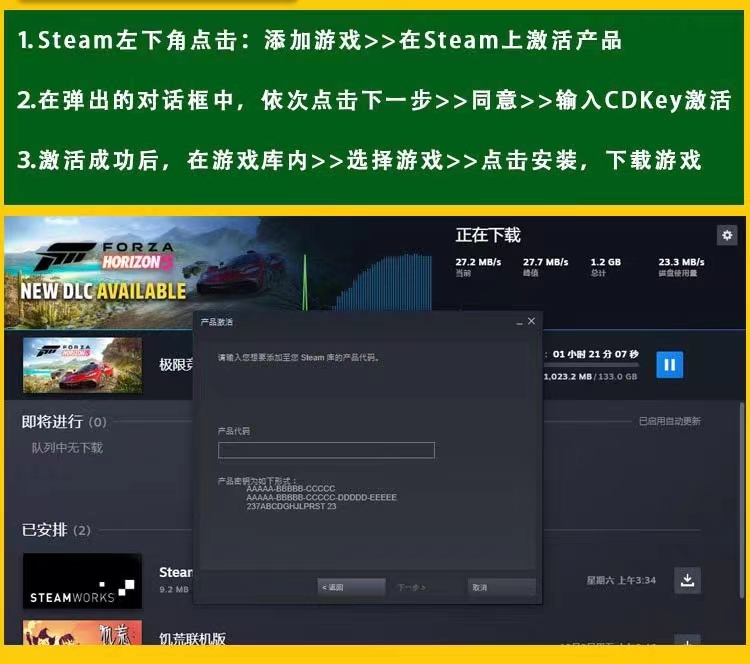Screen dimensions: 750x664
Task: Open Steamworks thumbnail in scheduled list
Action: point(82,581)
